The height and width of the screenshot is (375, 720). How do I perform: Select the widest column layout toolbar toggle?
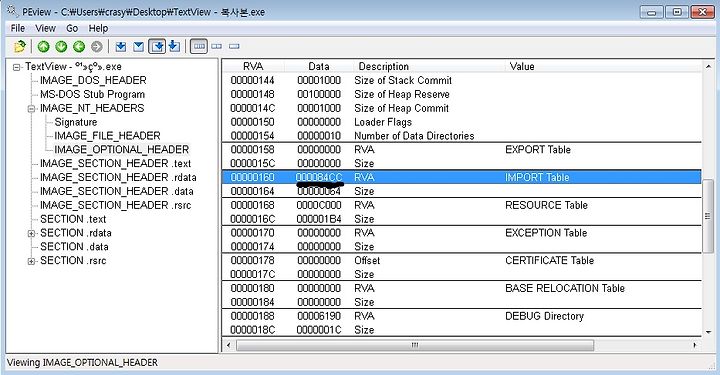click(199, 46)
